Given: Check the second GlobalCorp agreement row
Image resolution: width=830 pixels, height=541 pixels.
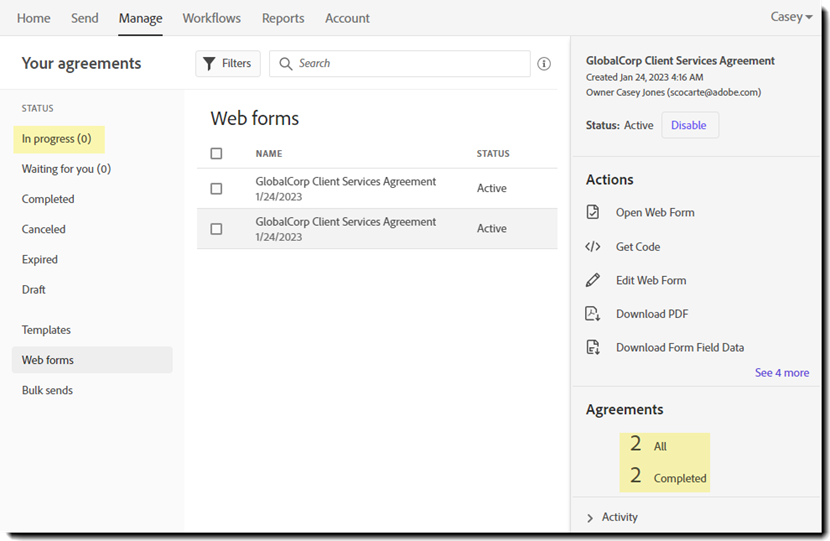Looking at the screenshot, I should click(x=217, y=229).
